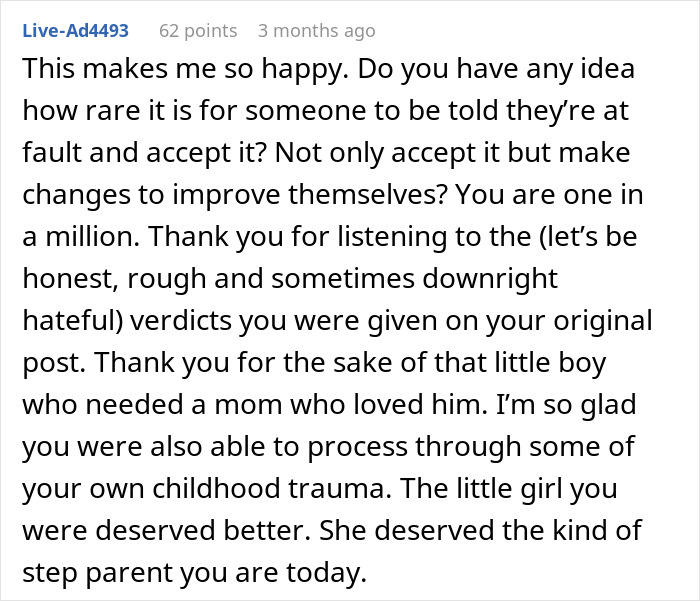Click the word 'hateful)' in the comment
This screenshot has width=700, height=601.
[x=73, y=321]
